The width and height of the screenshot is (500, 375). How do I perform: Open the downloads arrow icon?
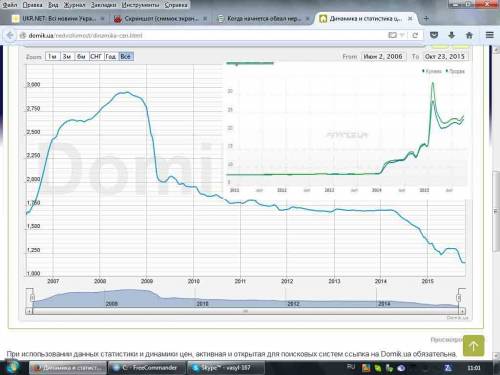(451, 35)
